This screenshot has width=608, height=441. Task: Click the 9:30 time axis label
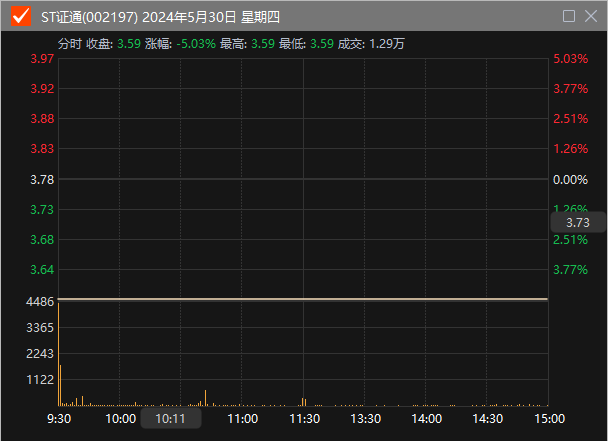click(x=59, y=419)
